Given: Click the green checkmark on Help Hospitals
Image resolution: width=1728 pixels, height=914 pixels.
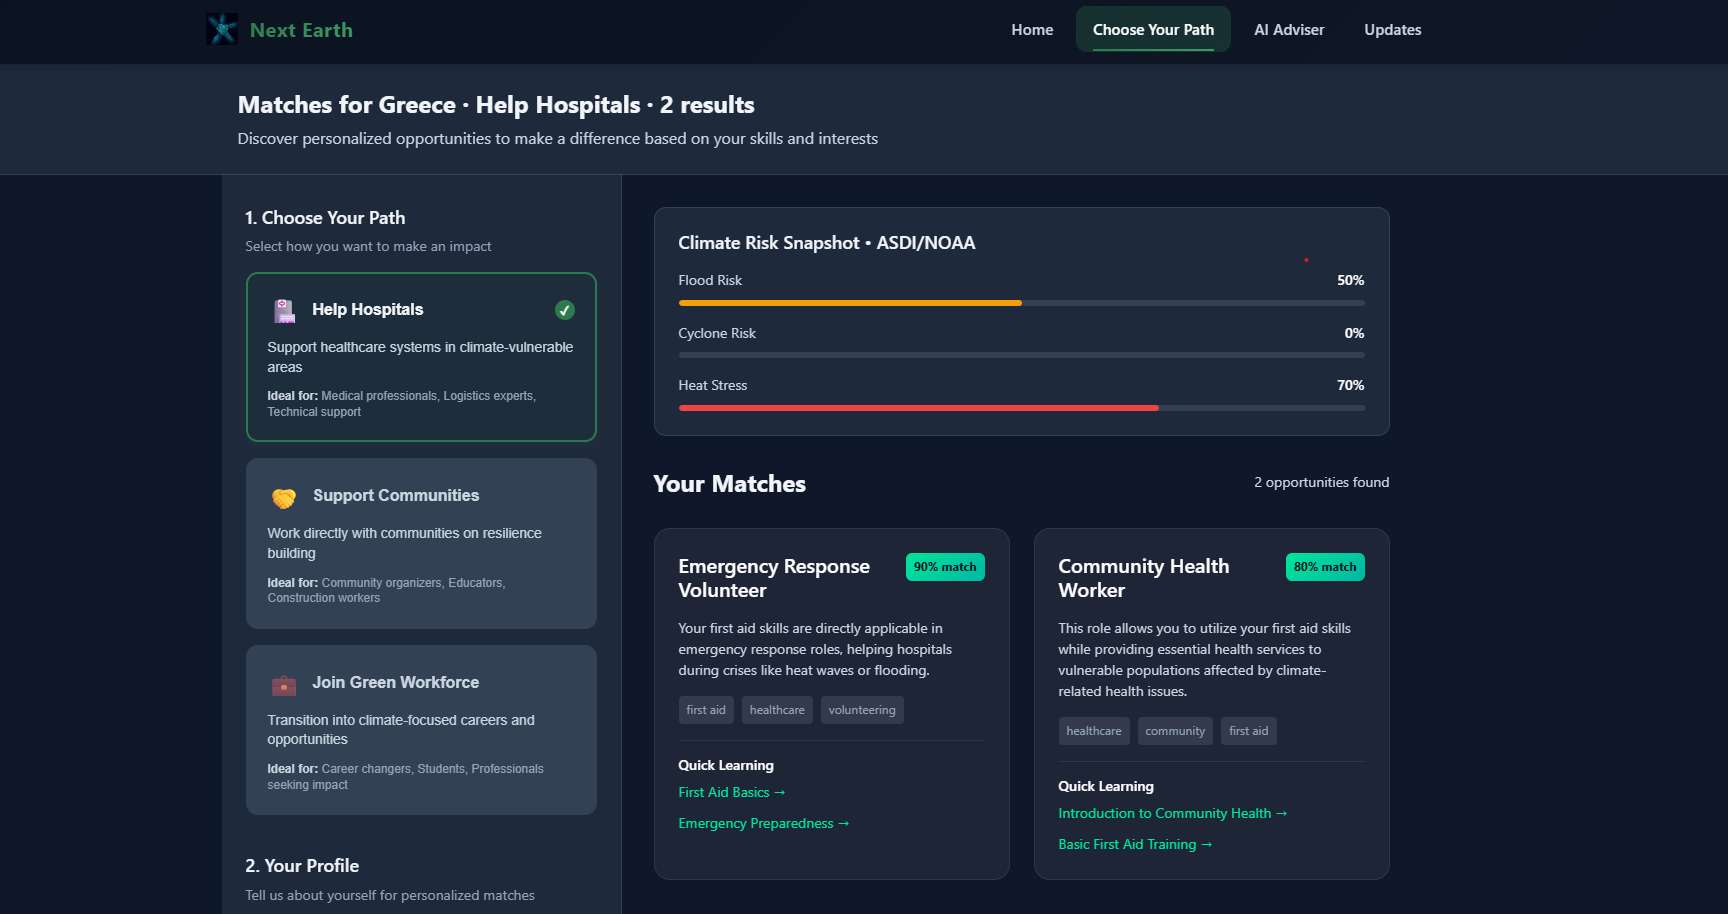Looking at the screenshot, I should [x=565, y=310].
